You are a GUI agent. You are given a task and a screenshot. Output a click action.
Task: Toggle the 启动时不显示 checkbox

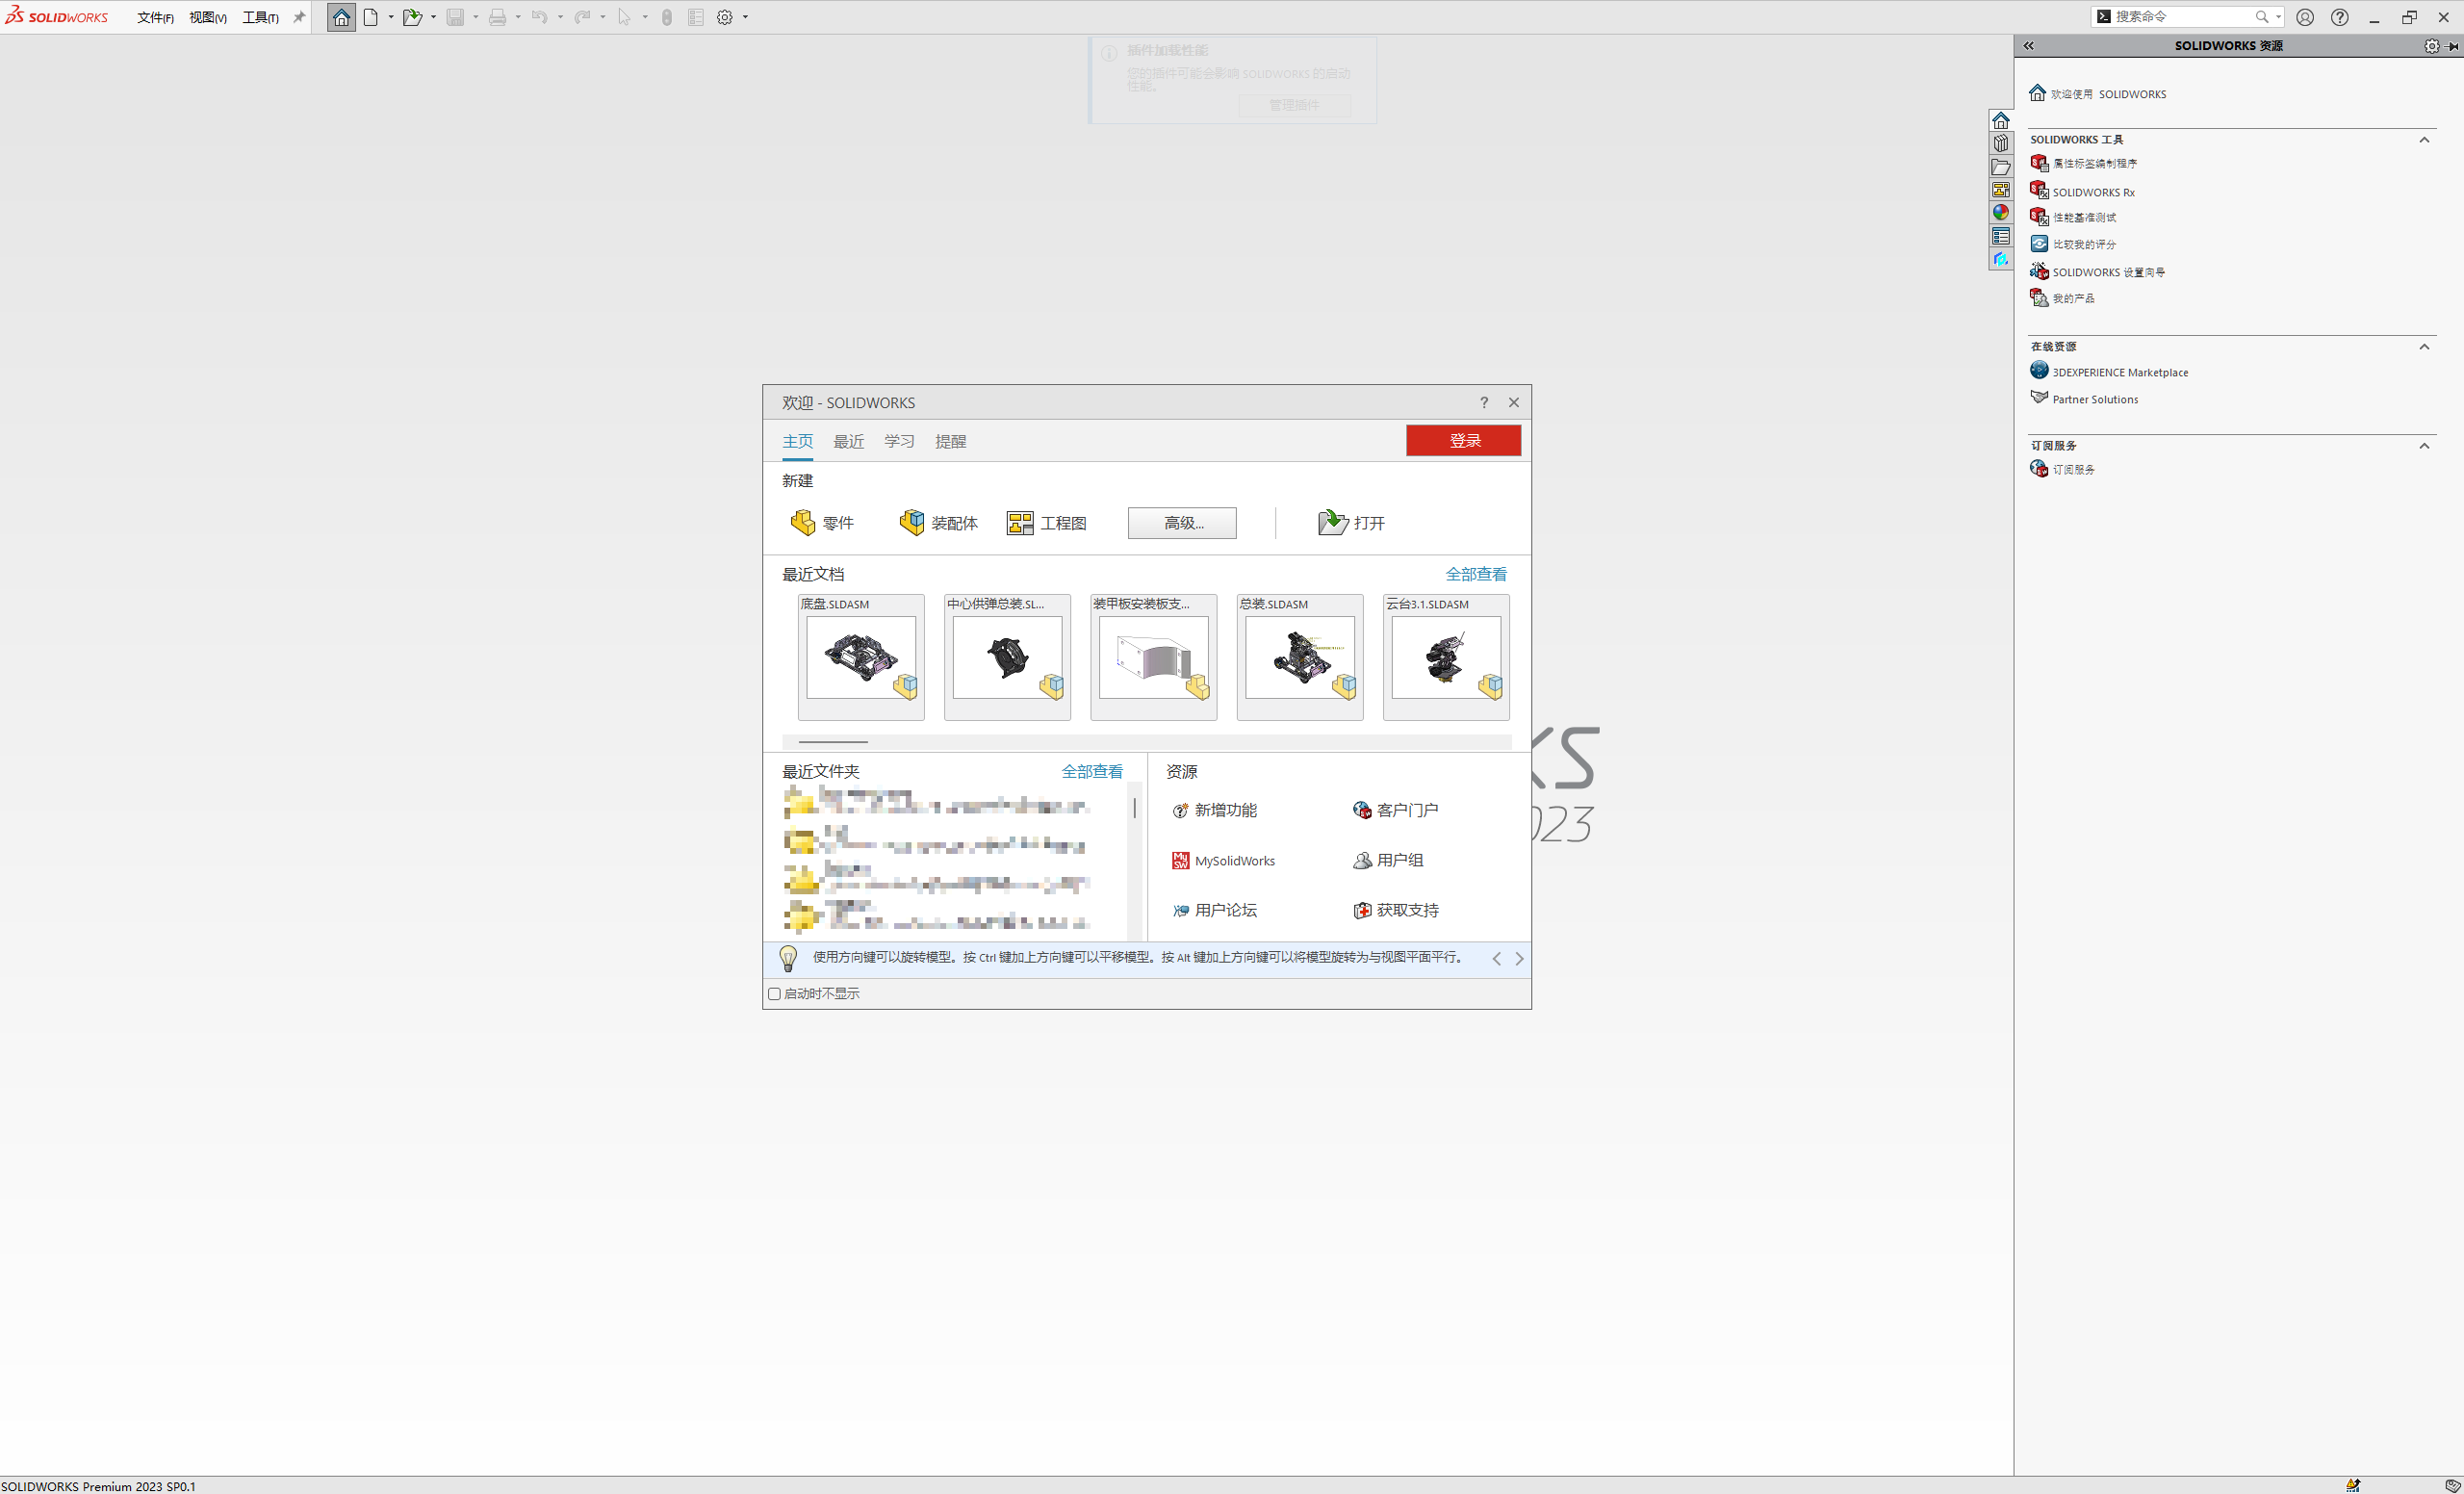[774, 994]
